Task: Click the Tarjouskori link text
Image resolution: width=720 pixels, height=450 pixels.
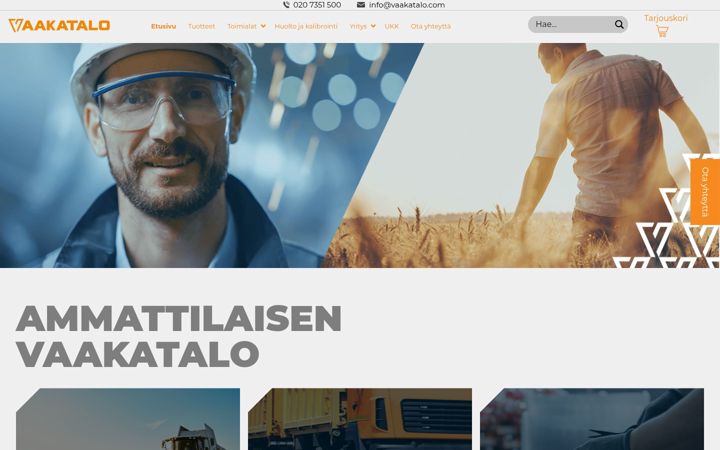Action: 666,18
